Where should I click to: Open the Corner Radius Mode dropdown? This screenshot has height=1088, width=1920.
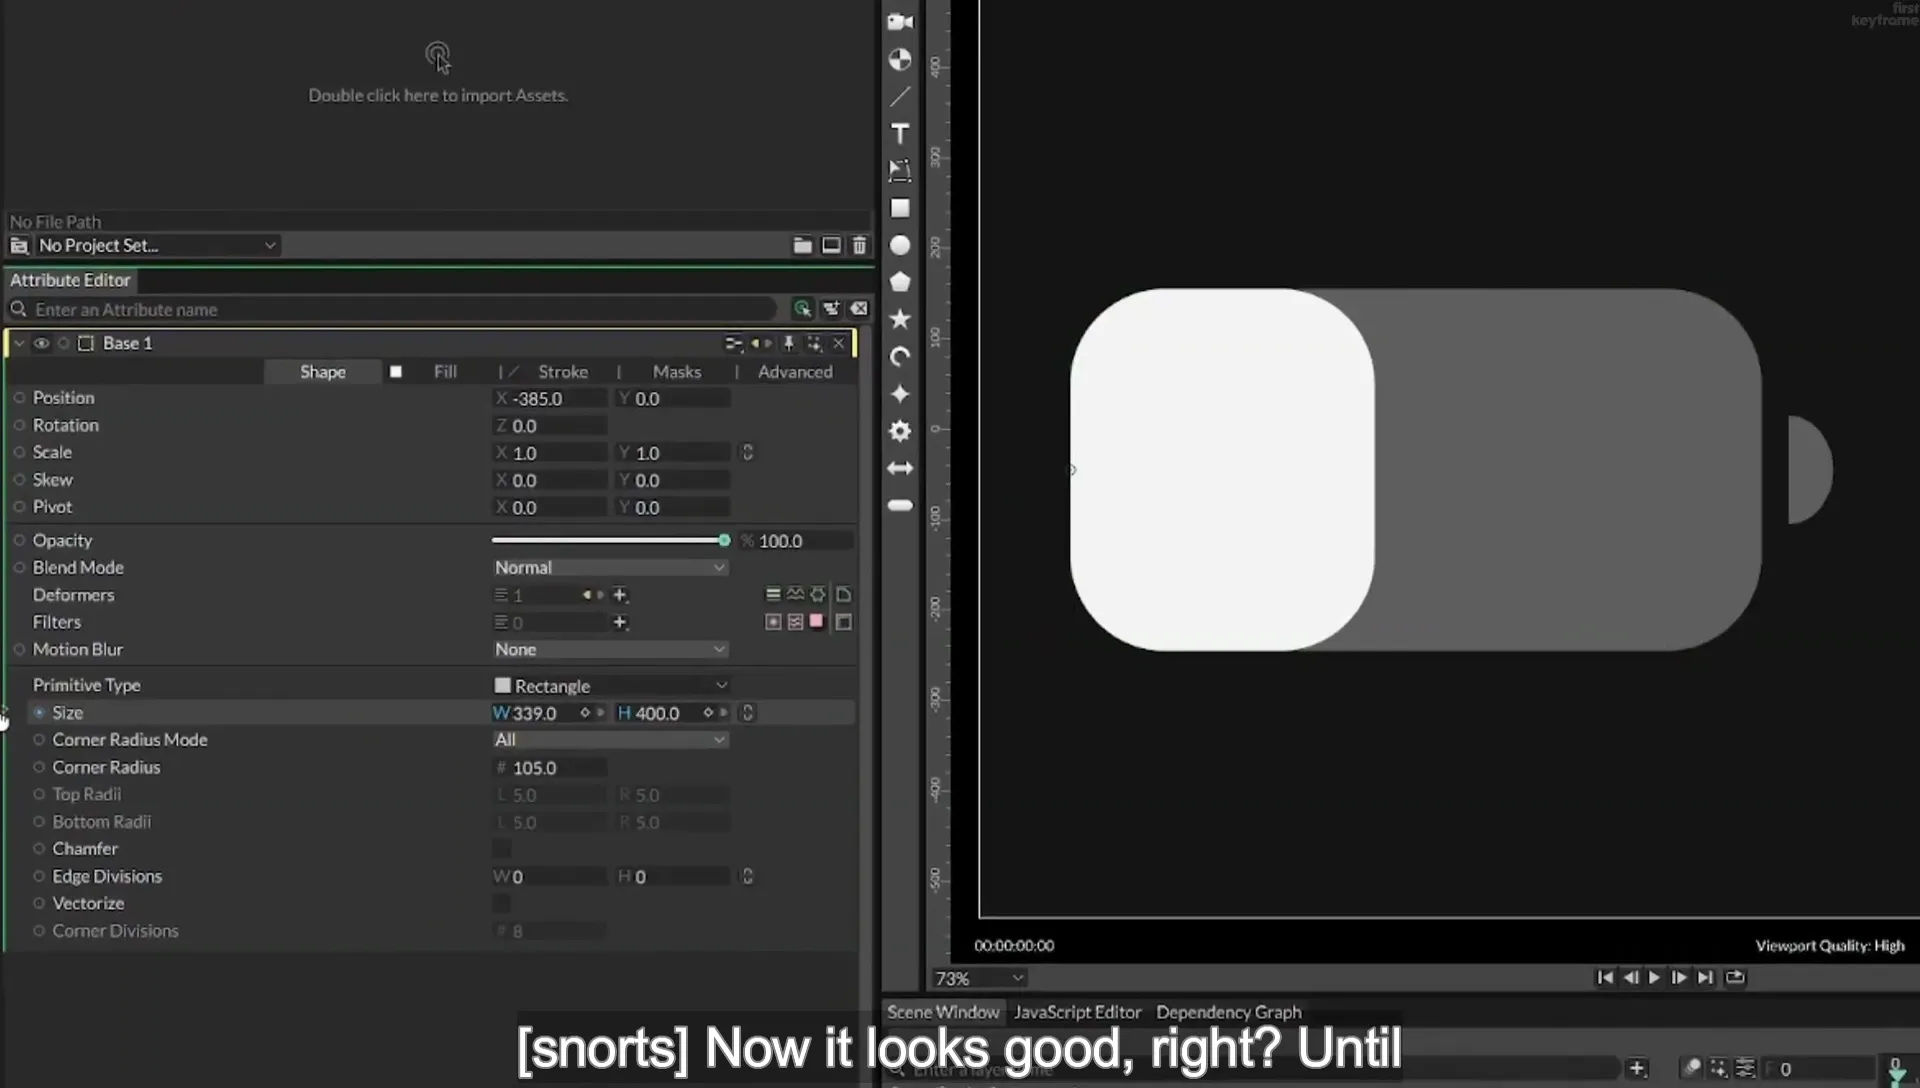610,740
